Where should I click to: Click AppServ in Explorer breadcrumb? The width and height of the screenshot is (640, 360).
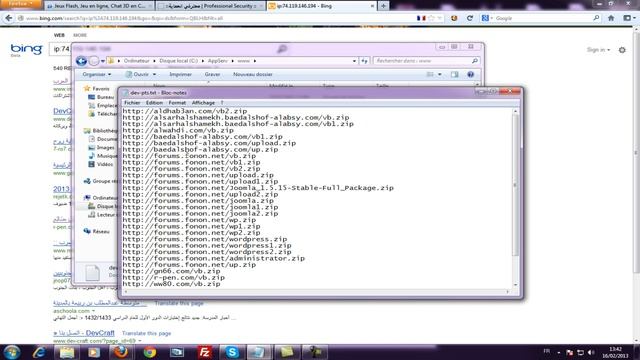pyautogui.click(x=218, y=61)
